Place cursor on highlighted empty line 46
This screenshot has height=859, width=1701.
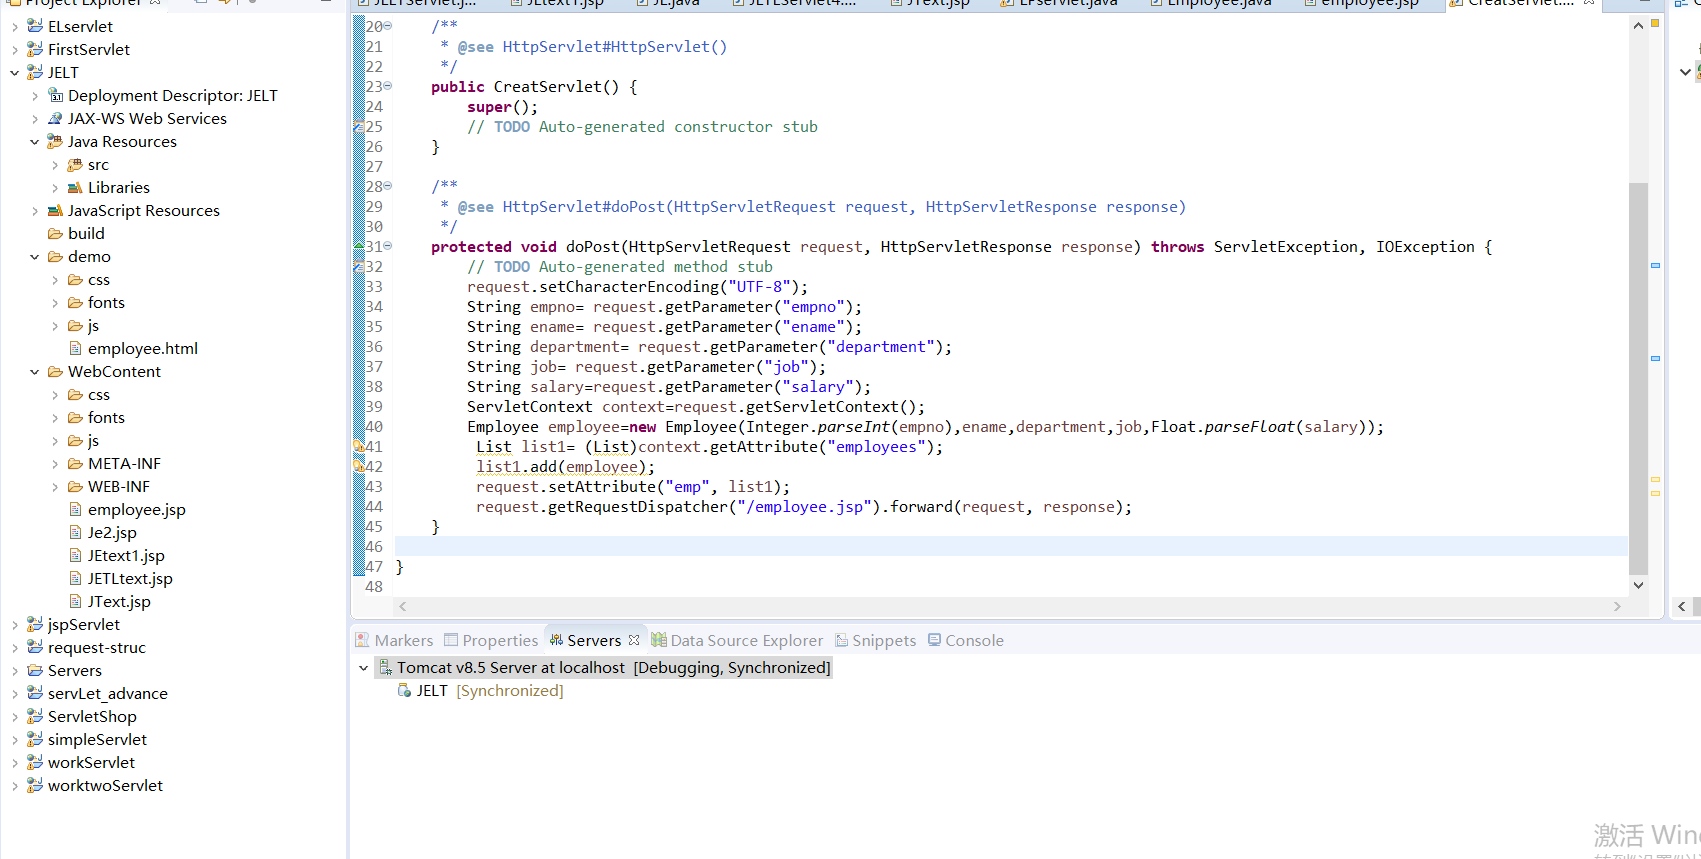click(1011, 546)
